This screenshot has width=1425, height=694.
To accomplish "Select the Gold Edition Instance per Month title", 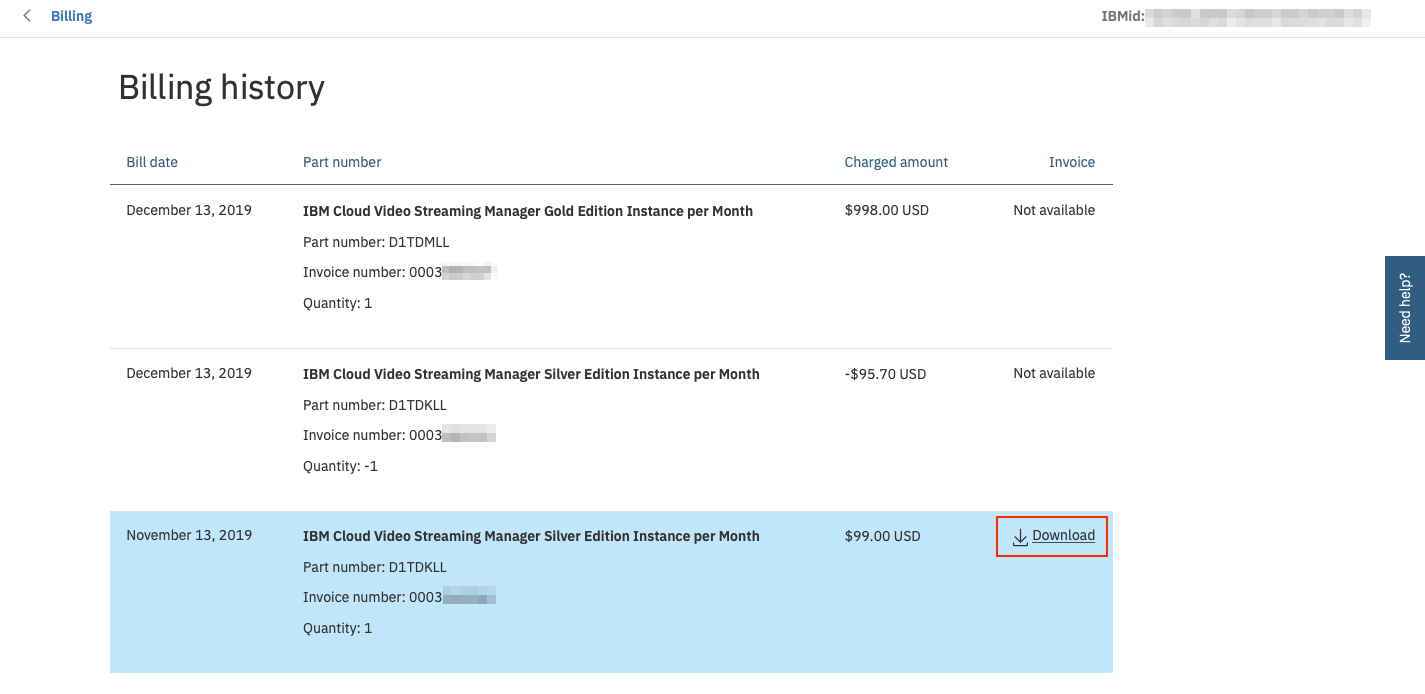I will click(x=528, y=211).
